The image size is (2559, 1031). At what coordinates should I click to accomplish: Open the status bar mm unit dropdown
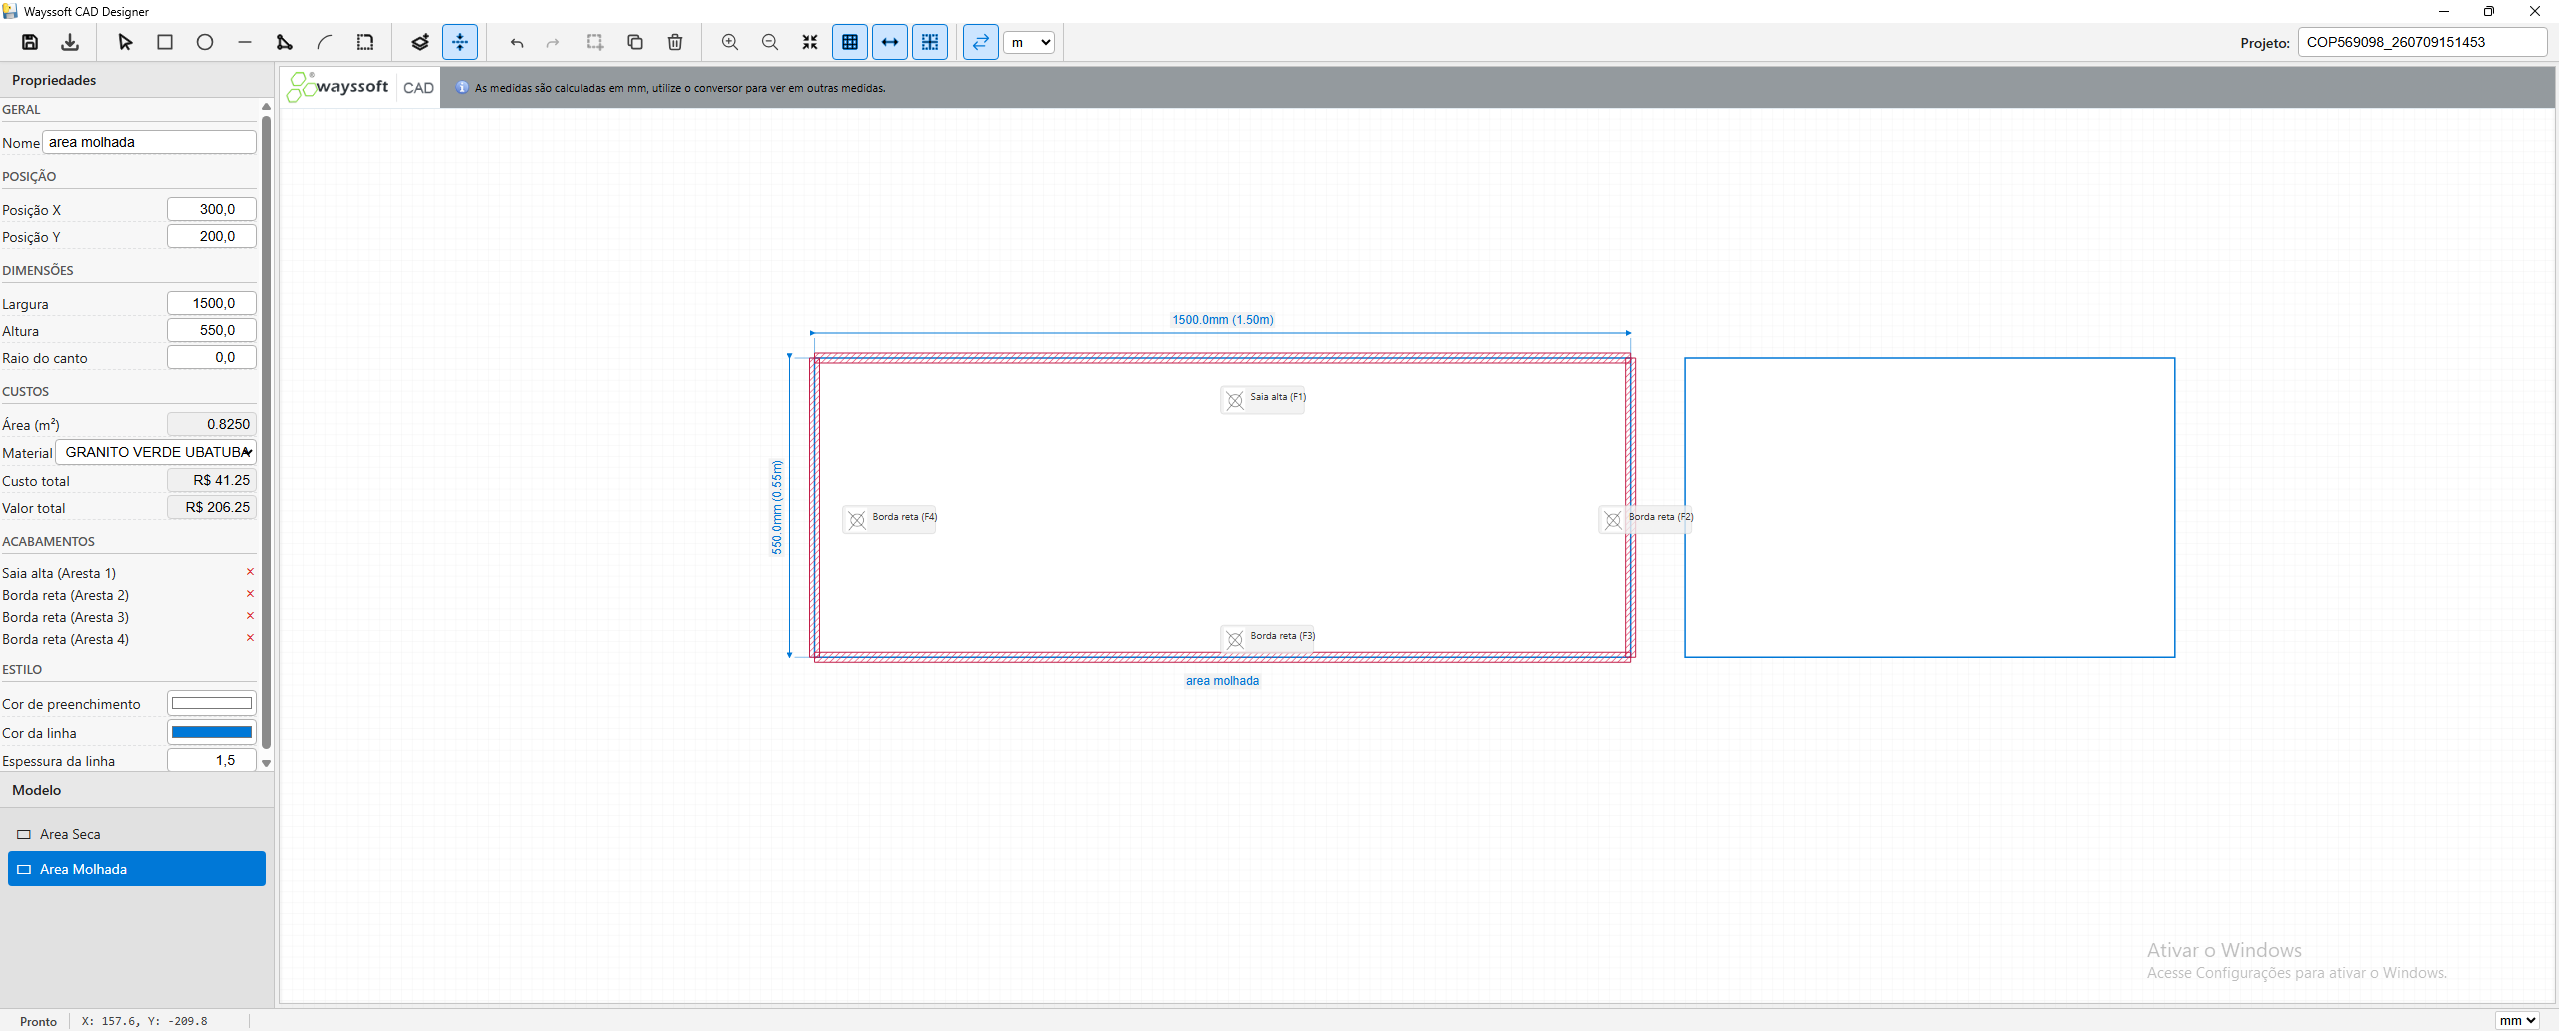point(2517,1020)
